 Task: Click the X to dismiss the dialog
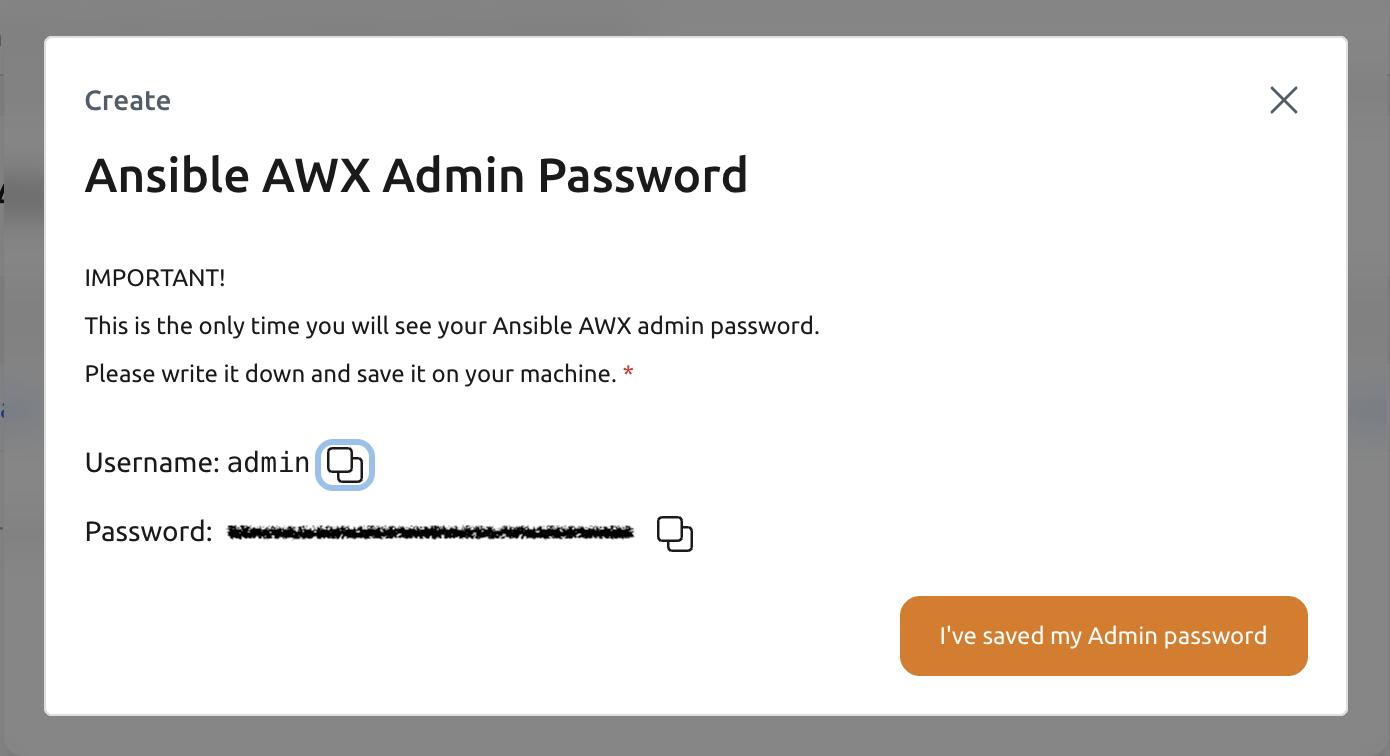[x=1283, y=100]
